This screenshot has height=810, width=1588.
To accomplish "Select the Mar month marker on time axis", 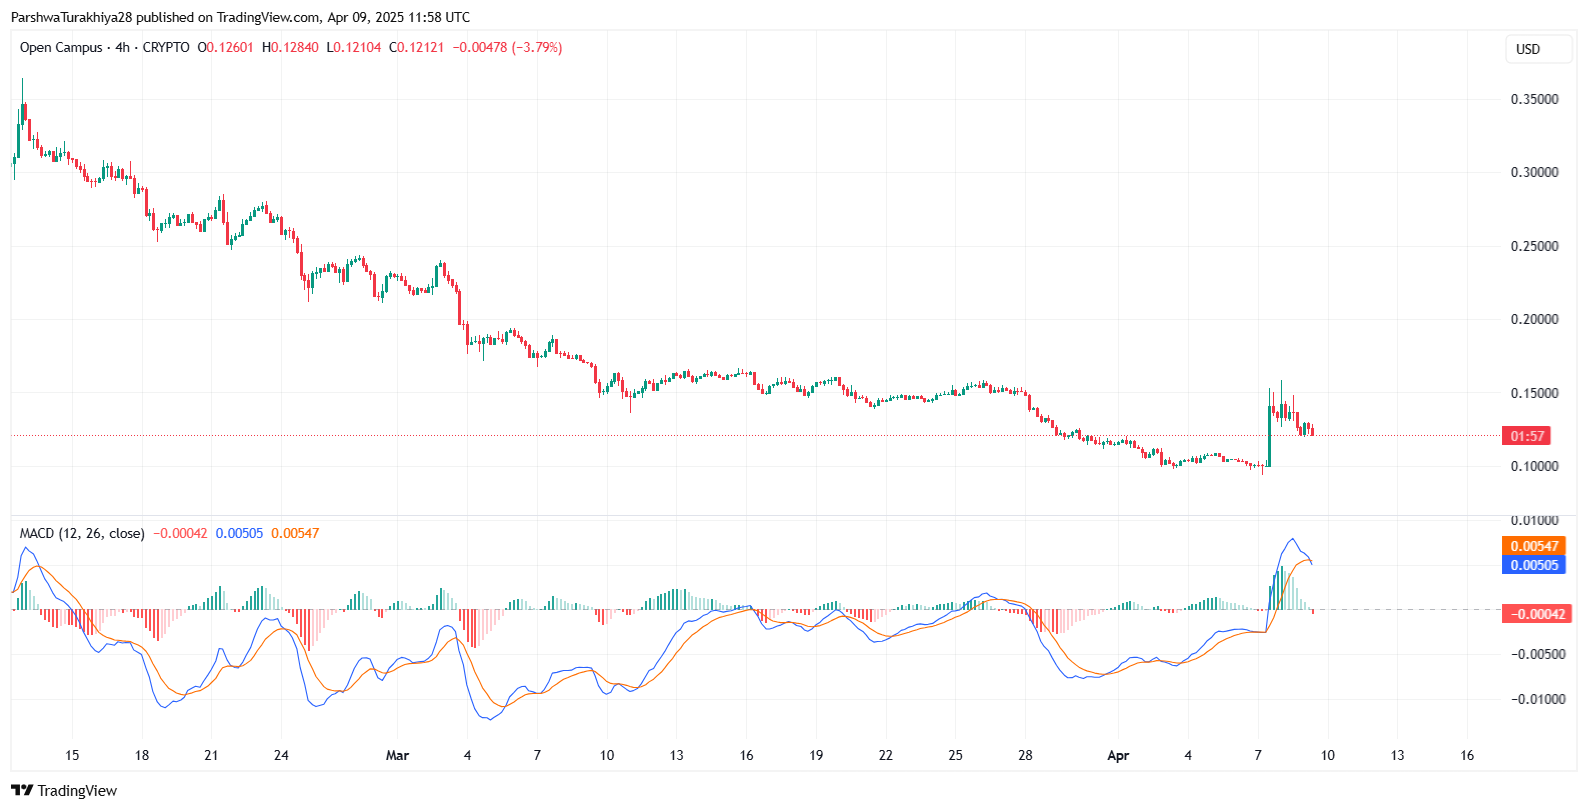I will pyautogui.click(x=397, y=755).
